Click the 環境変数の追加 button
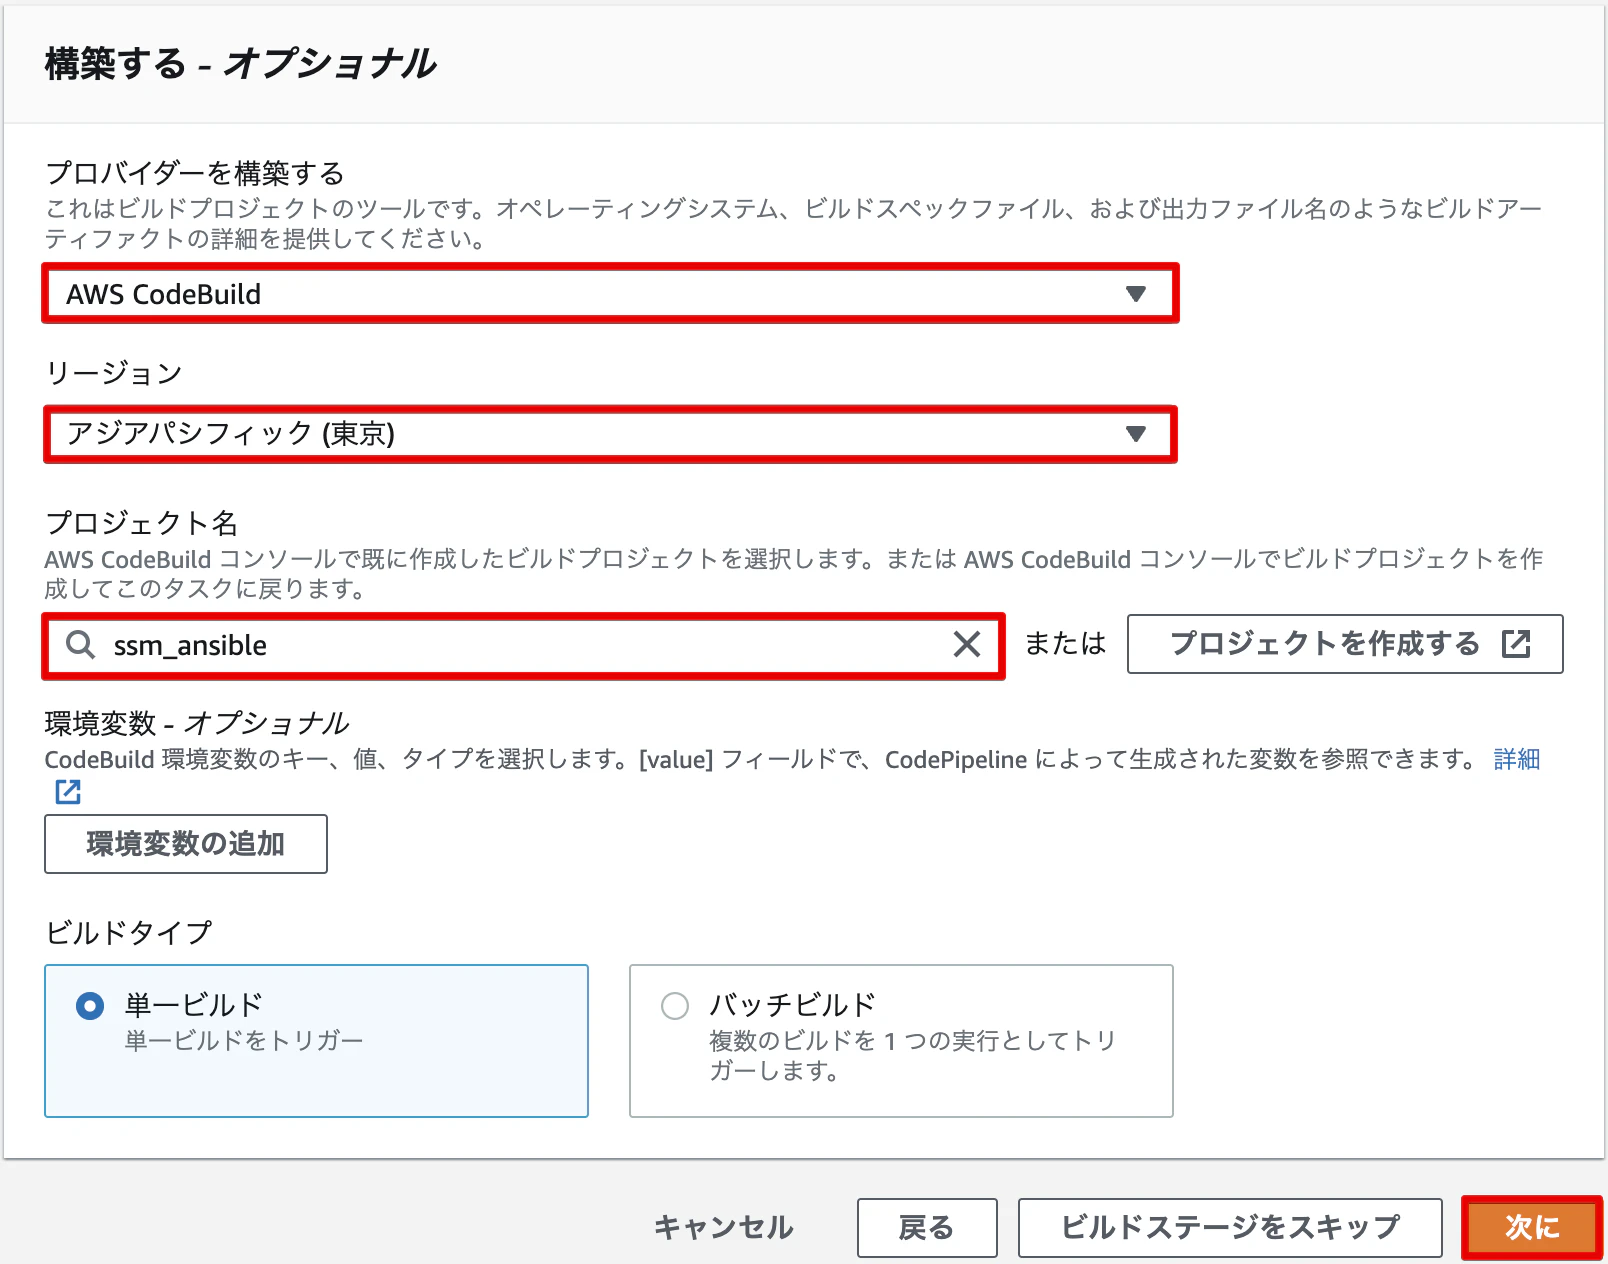This screenshot has width=1608, height=1264. (186, 844)
